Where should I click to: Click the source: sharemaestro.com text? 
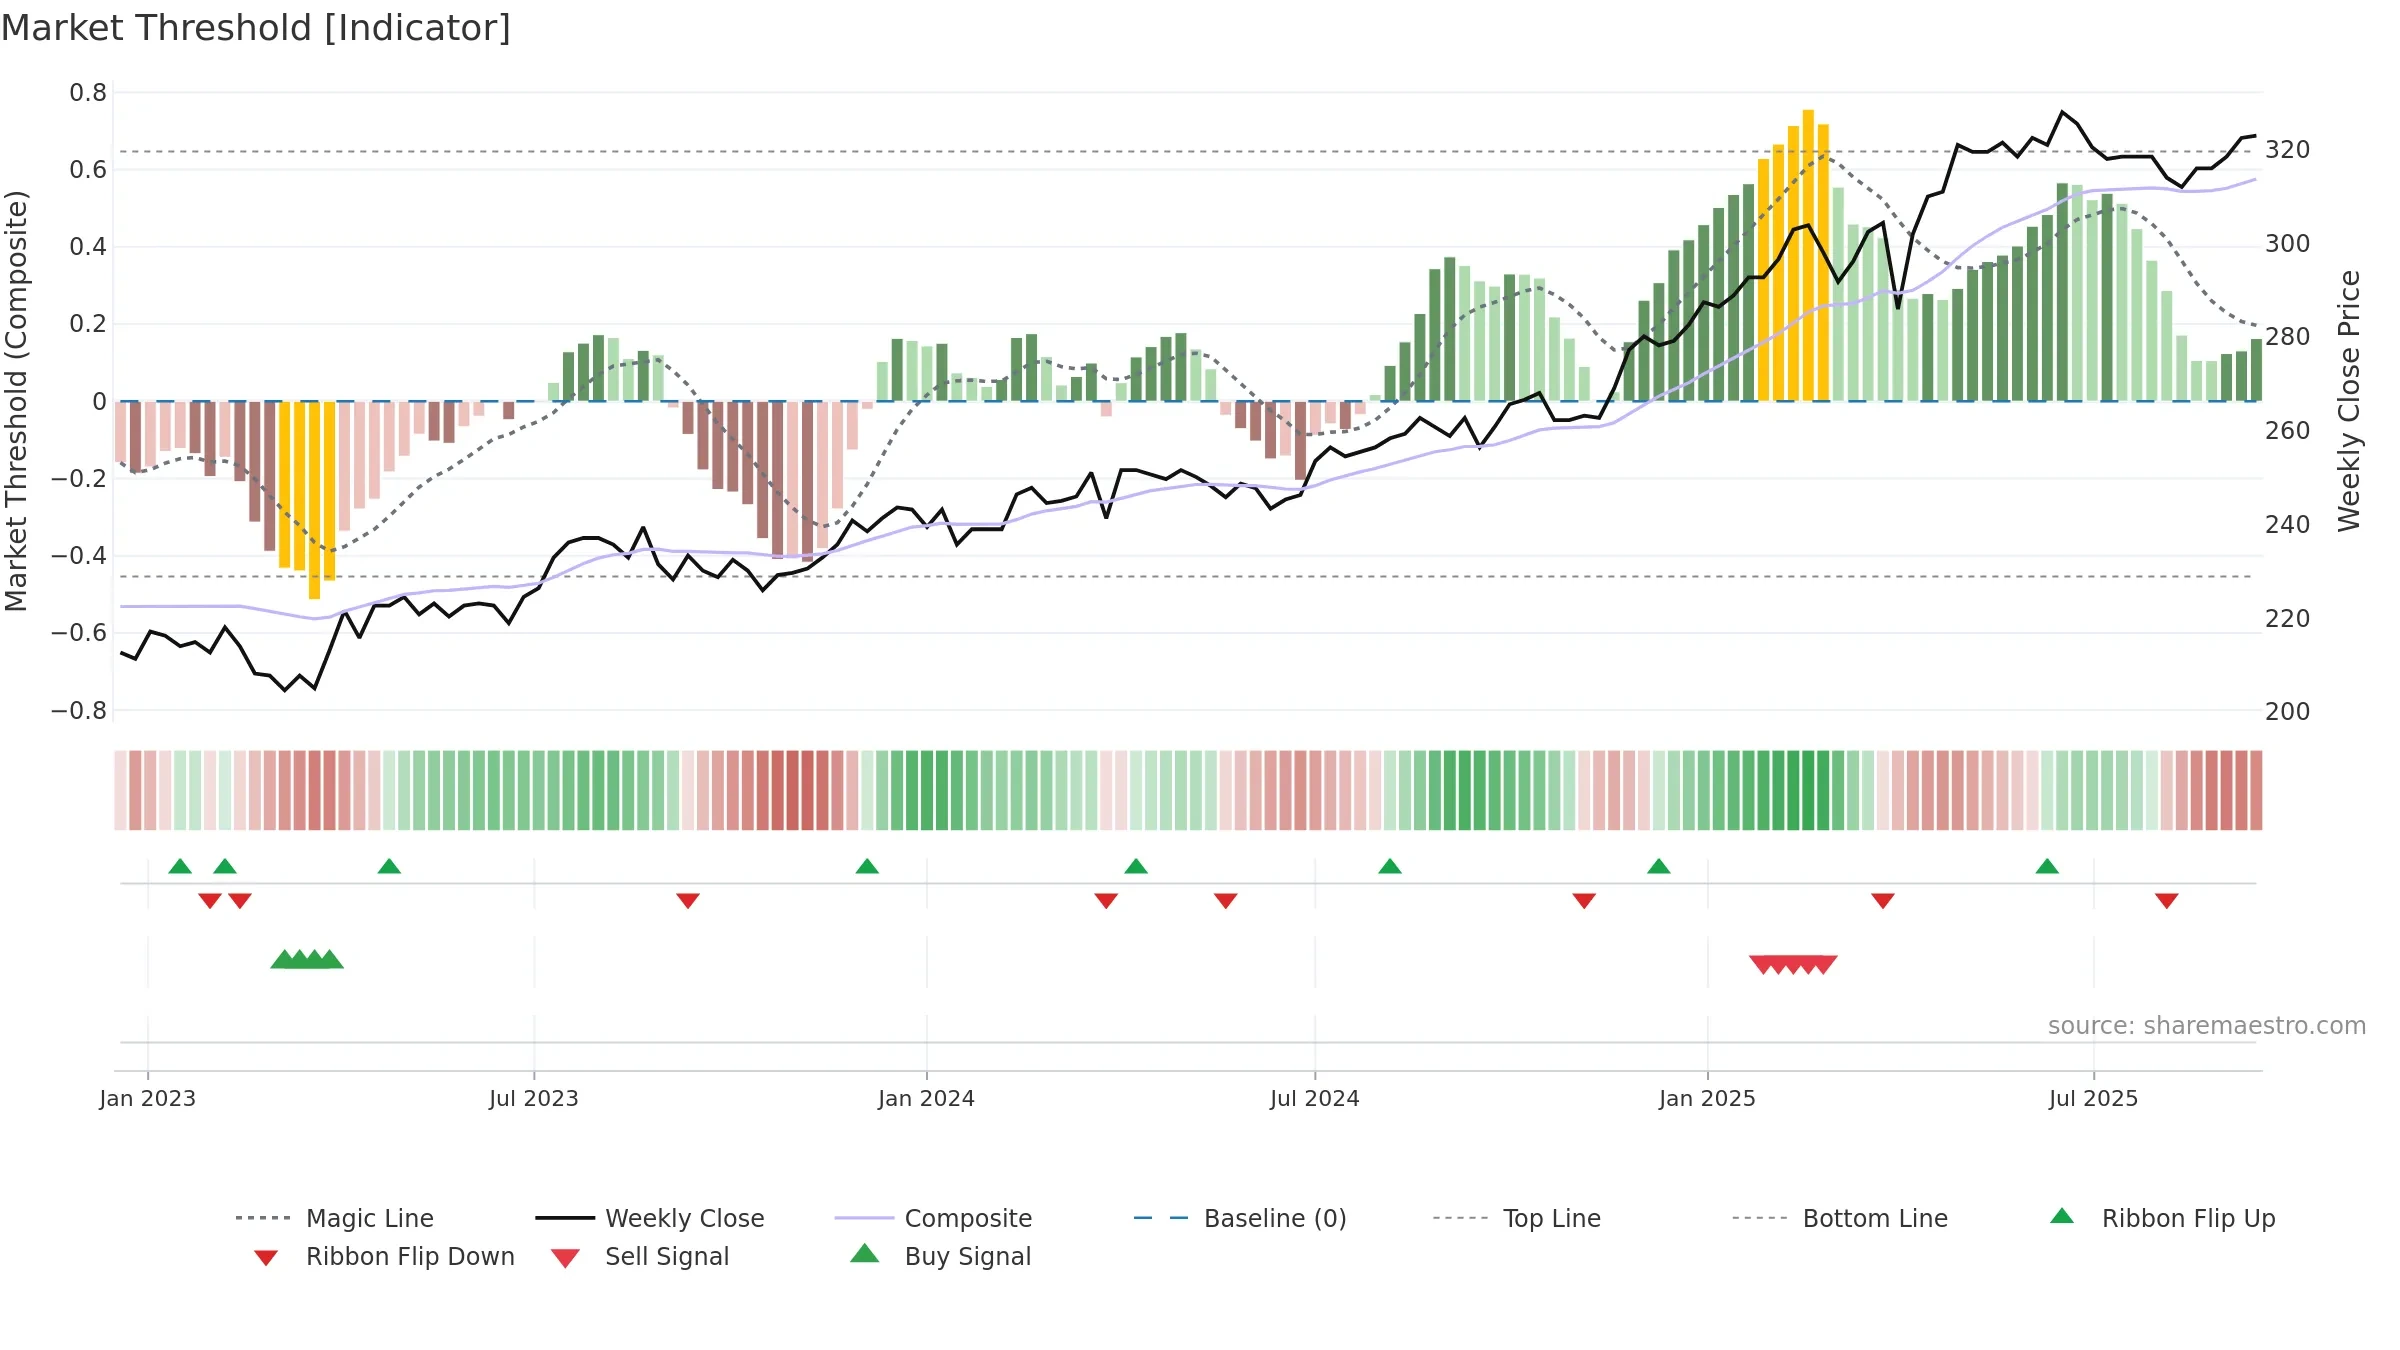2207,1026
